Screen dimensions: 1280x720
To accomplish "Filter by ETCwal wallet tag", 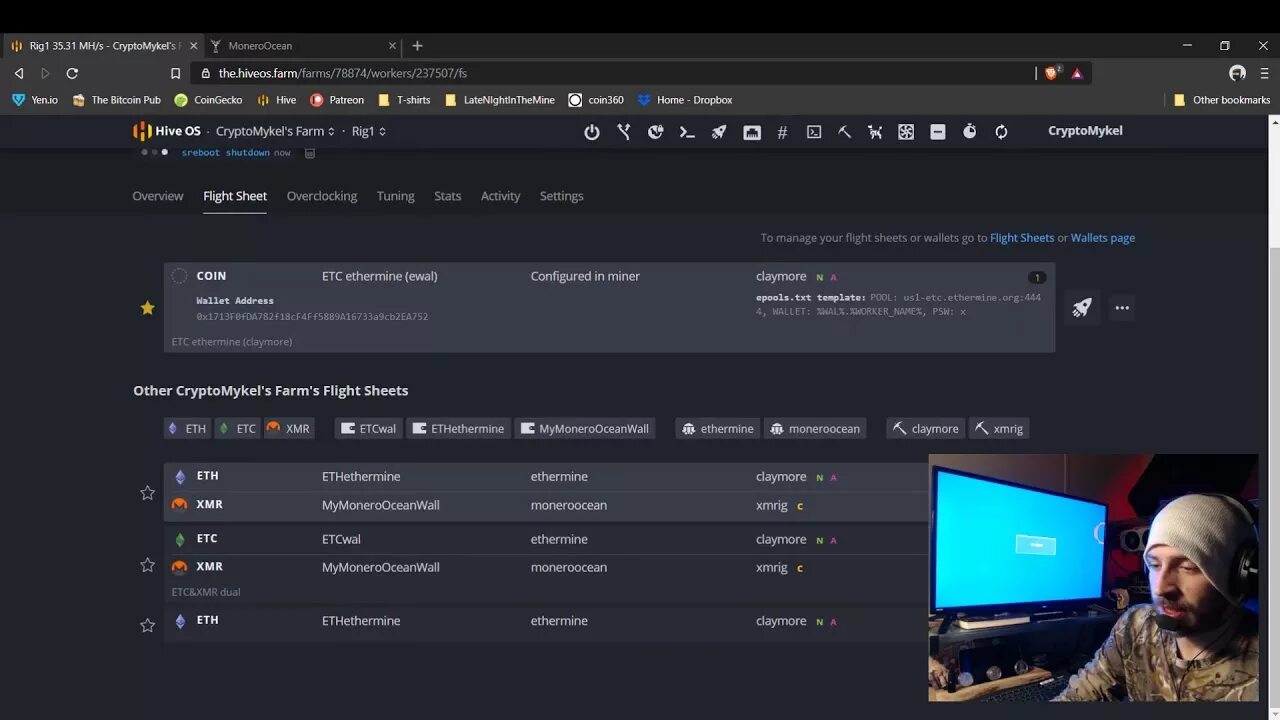I will tap(368, 428).
